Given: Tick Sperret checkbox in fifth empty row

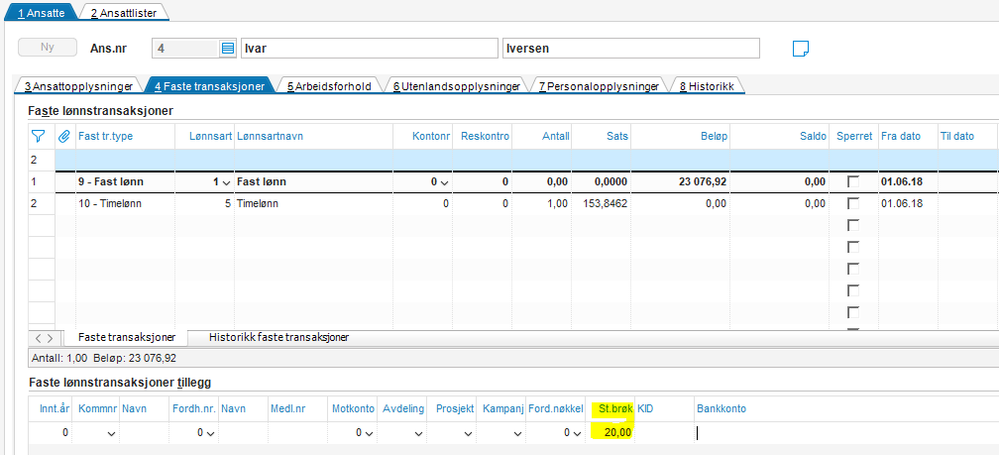Looking at the screenshot, I should tap(852, 312).
